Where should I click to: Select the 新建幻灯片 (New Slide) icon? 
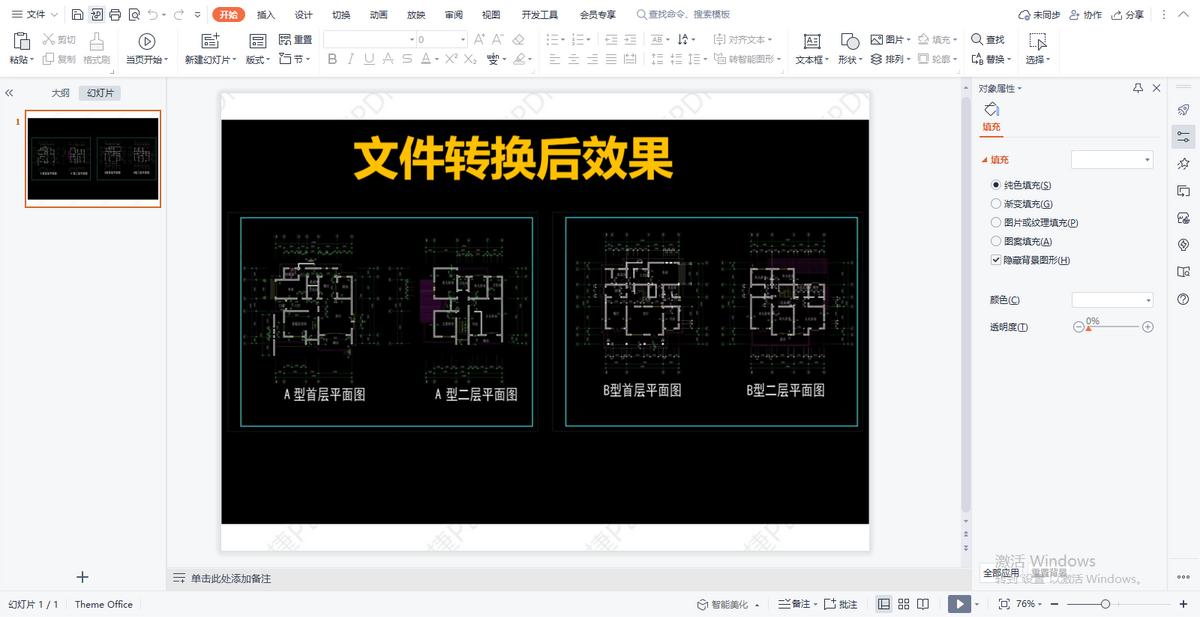(210, 42)
